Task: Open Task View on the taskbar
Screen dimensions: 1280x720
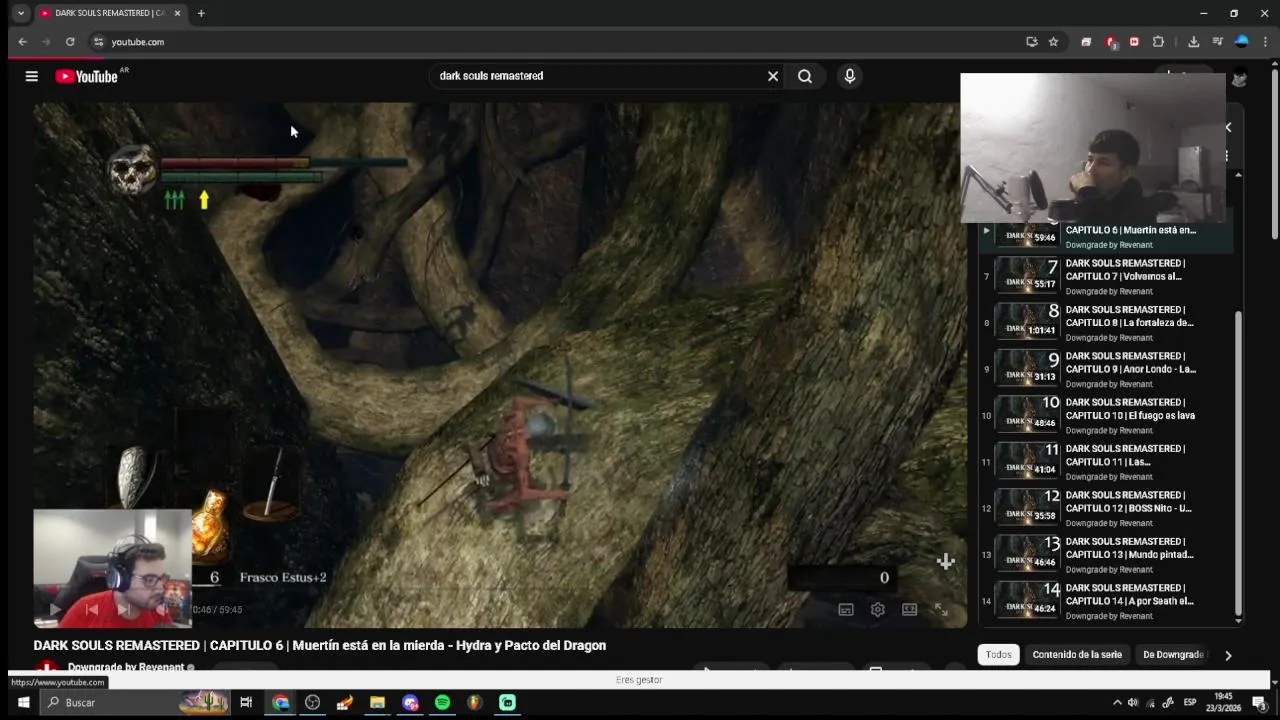Action: (246, 703)
